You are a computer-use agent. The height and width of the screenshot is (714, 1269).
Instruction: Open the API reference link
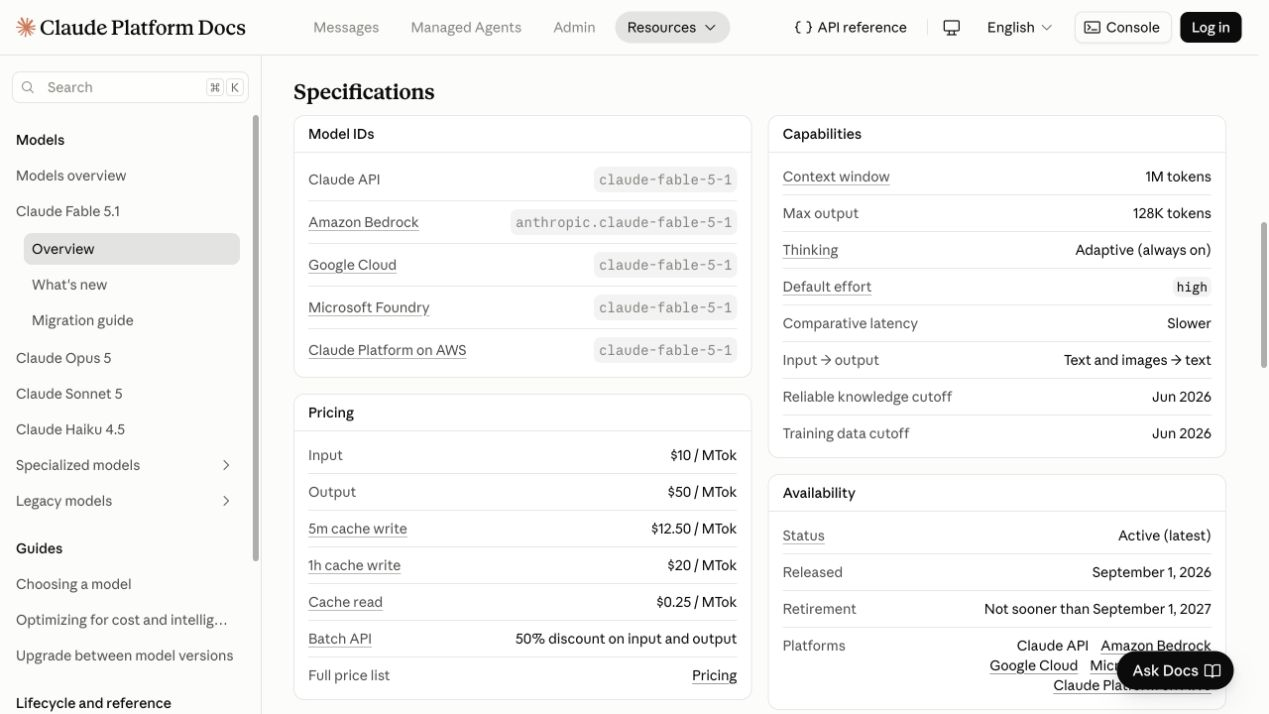pyautogui.click(x=850, y=27)
